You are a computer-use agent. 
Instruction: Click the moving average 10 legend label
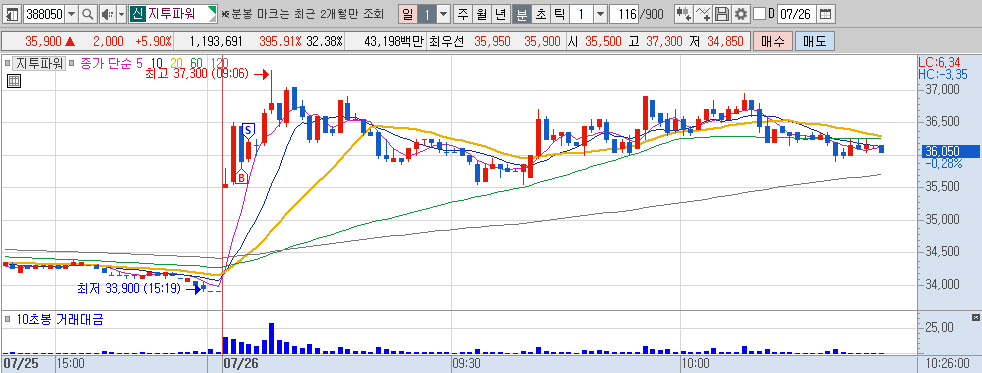coord(157,63)
